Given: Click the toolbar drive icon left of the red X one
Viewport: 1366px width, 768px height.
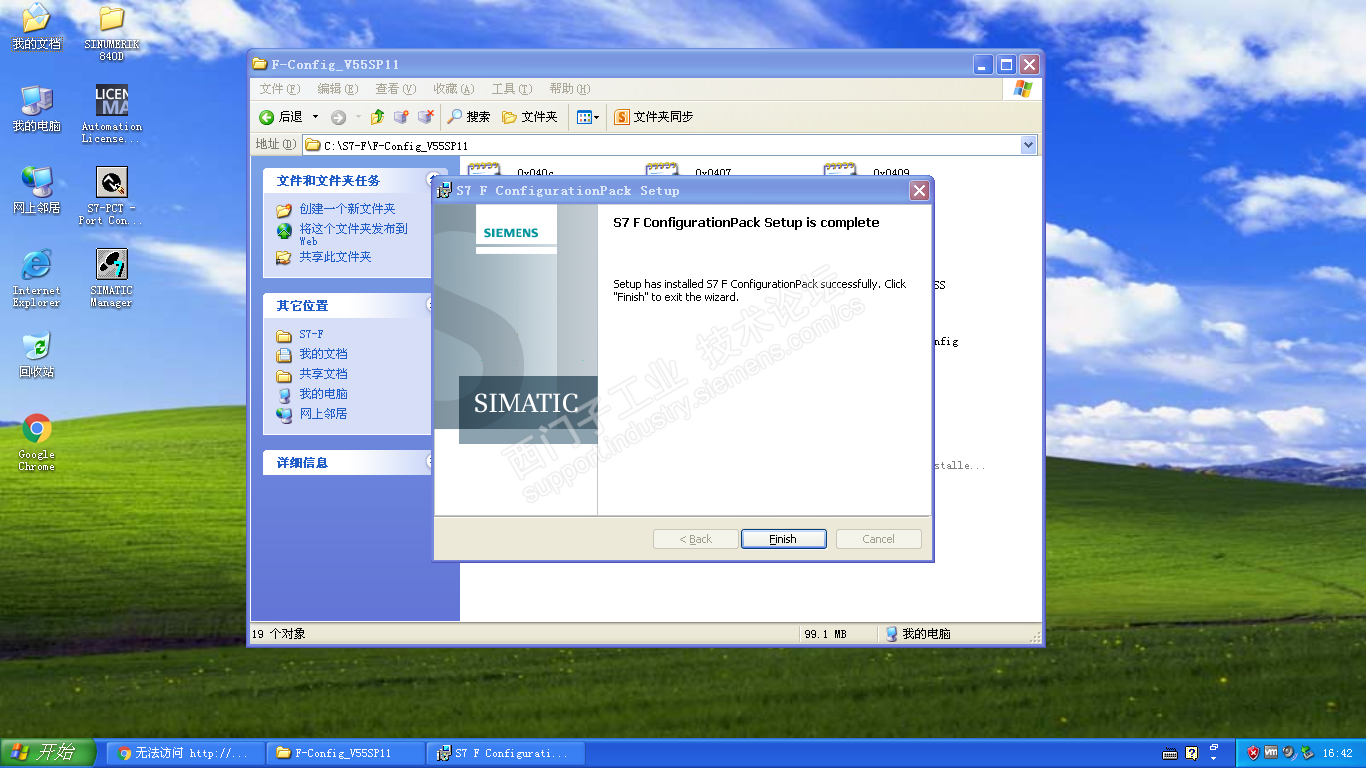Looking at the screenshot, I should pyautogui.click(x=401, y=117).
